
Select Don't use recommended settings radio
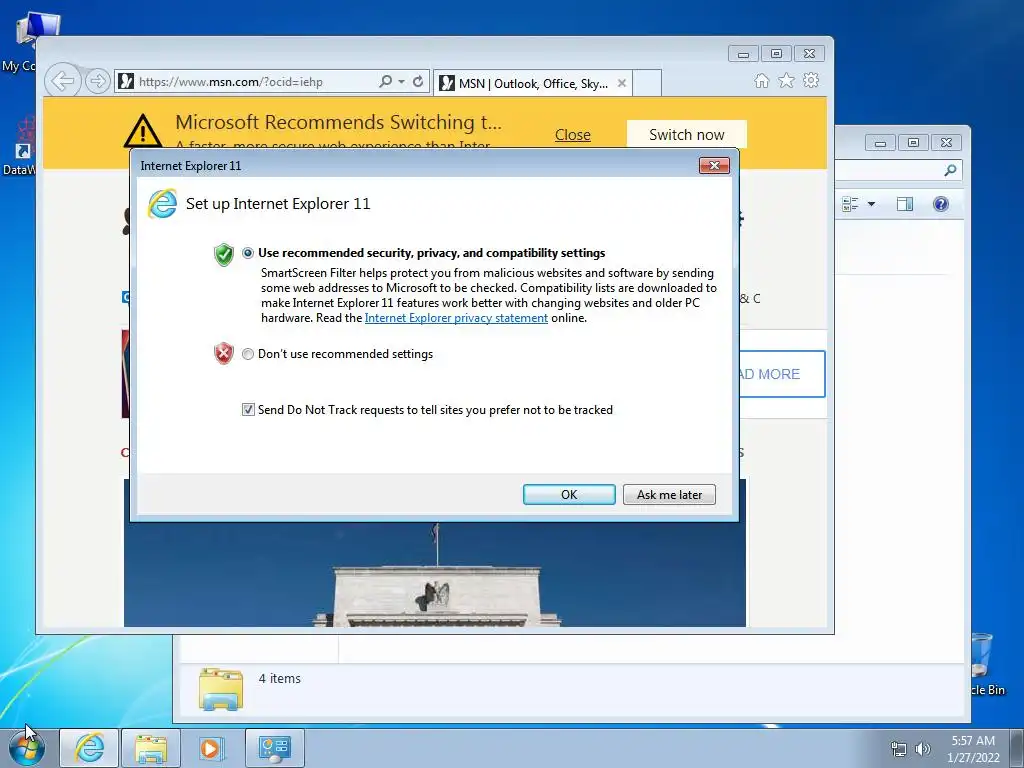pyautogui.click(x=248, y=354)
